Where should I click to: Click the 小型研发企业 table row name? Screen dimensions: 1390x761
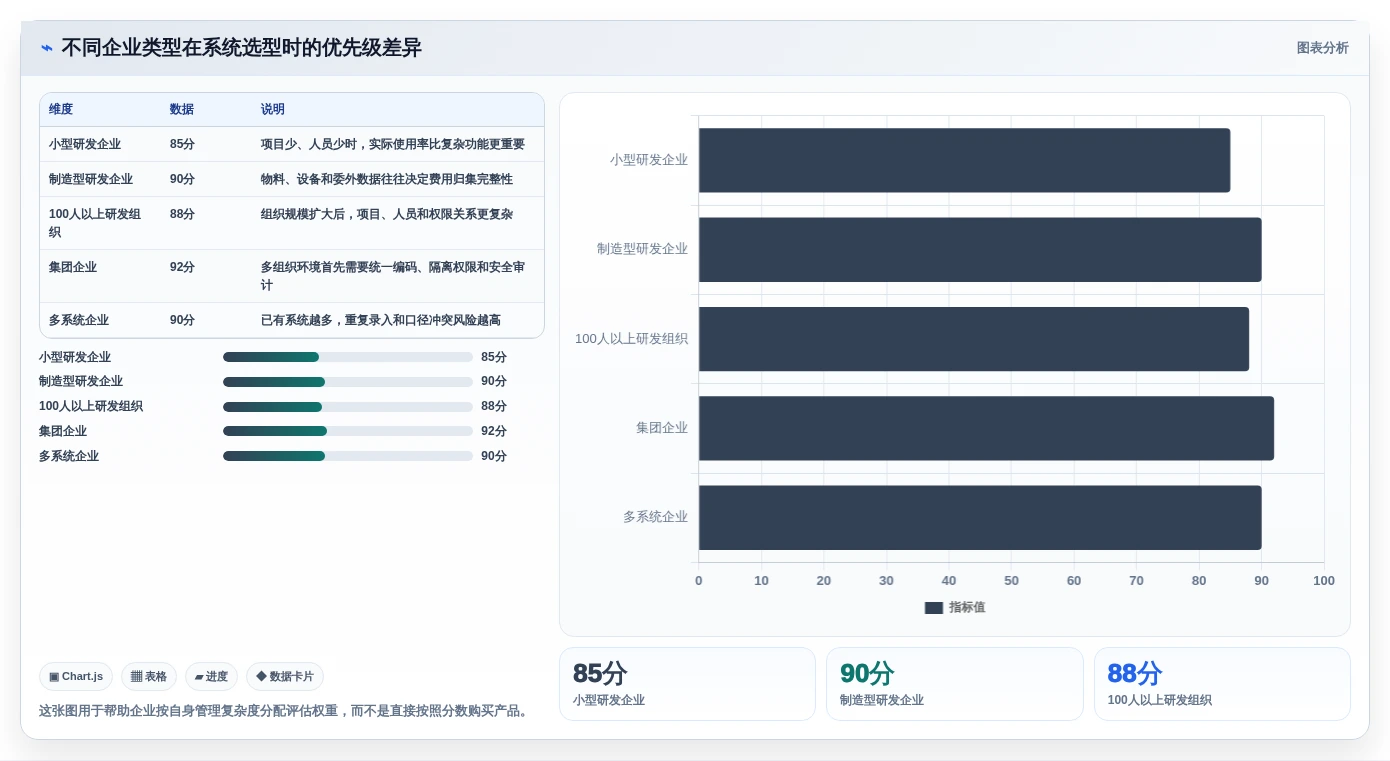(x=85, y=144)
